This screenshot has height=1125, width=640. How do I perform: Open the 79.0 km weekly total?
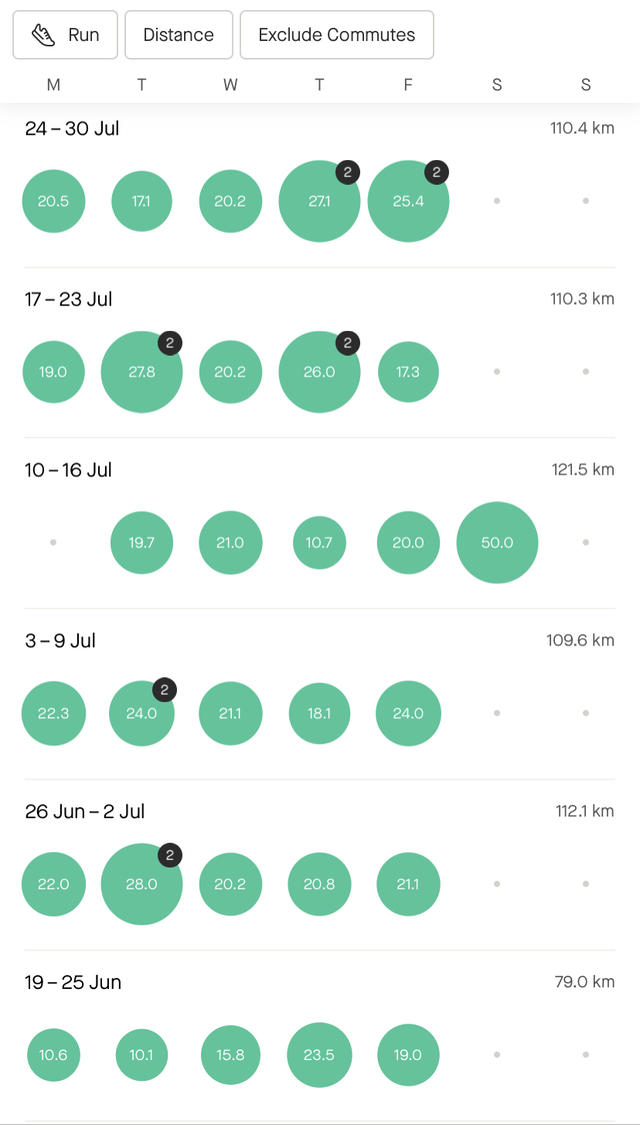click(584, 982)
